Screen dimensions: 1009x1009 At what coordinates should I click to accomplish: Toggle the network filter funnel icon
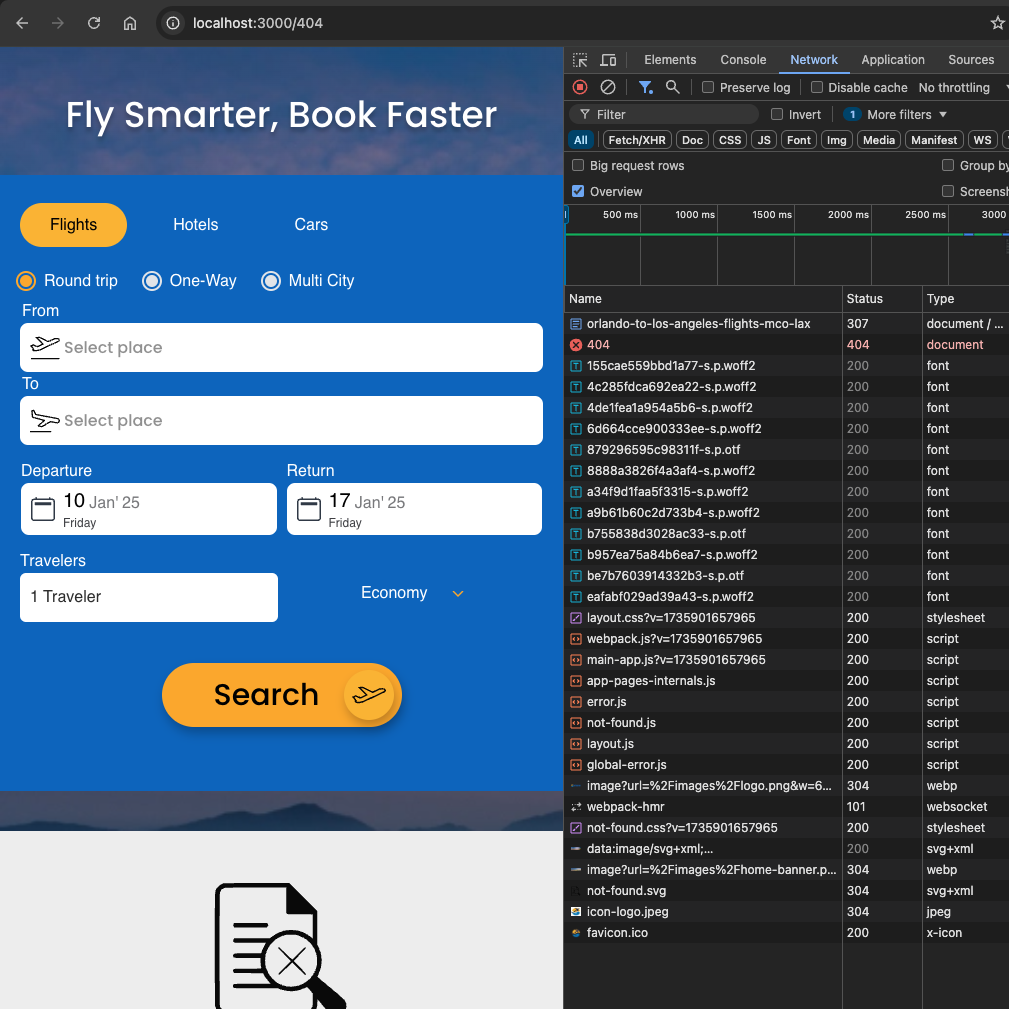click(x=645, y=87)
